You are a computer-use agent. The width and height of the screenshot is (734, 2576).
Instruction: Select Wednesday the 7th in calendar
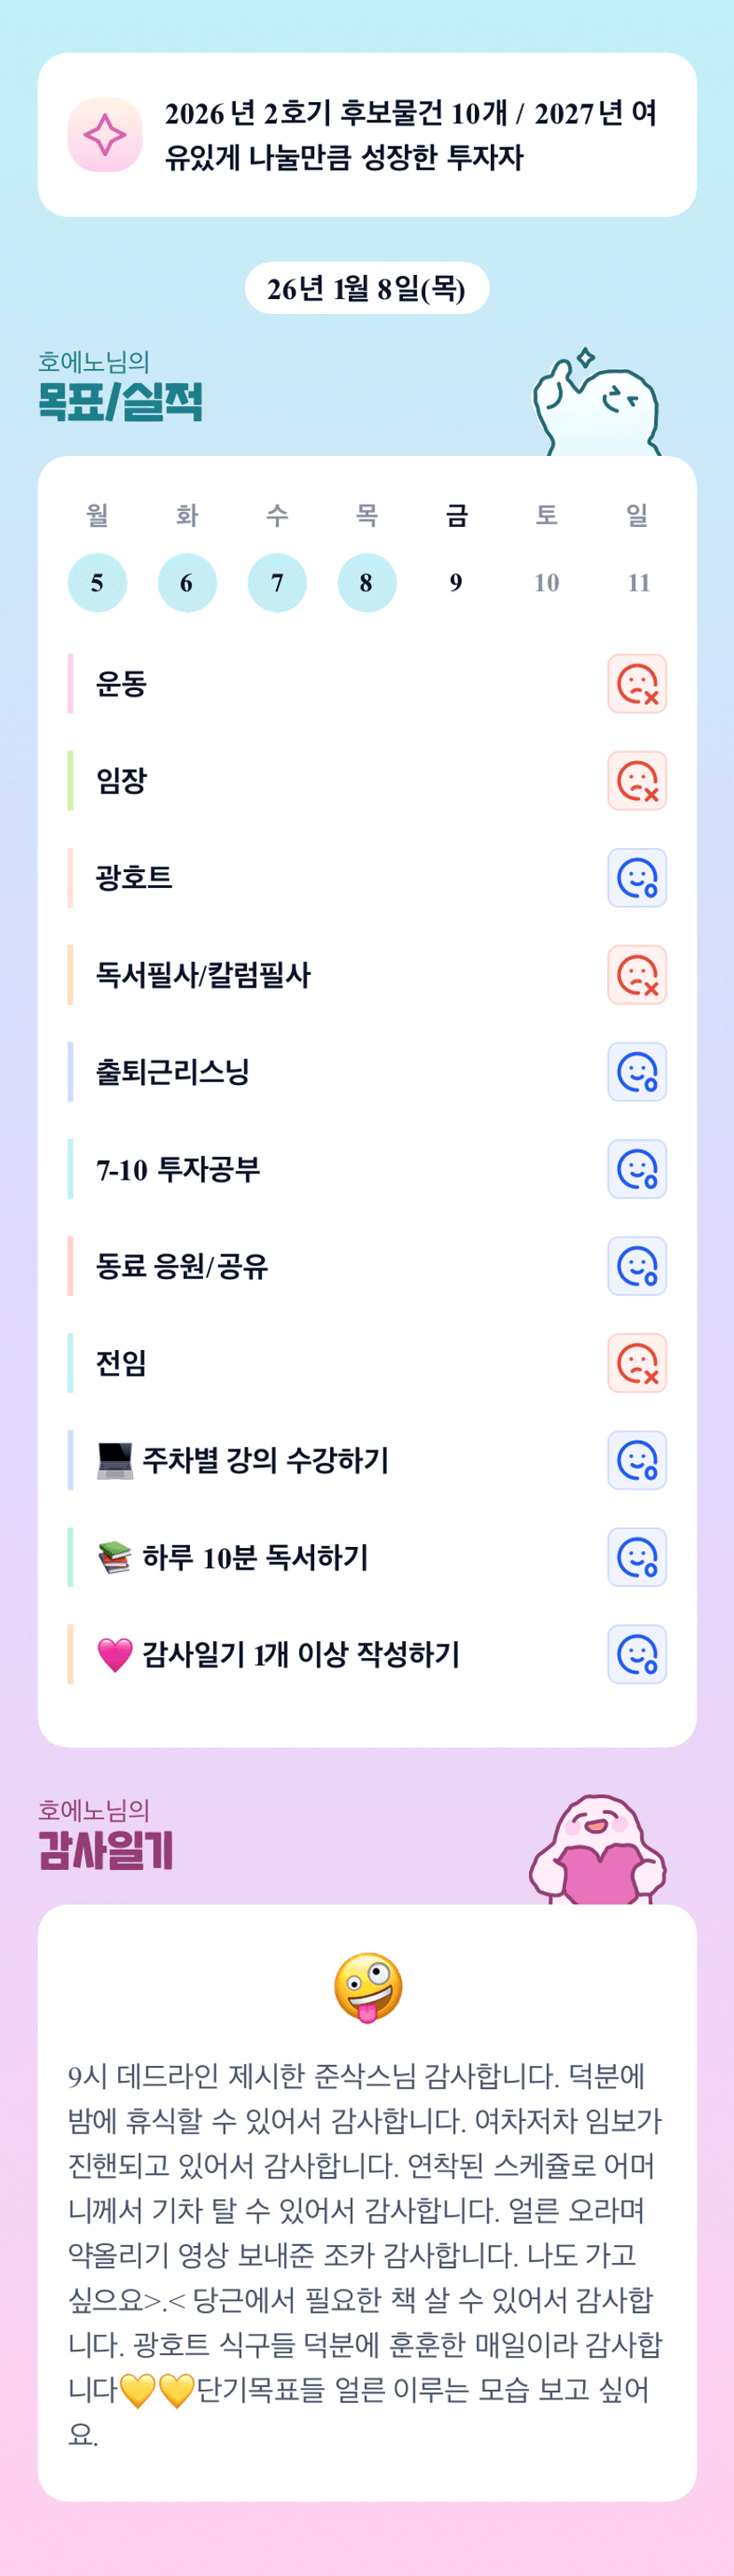277,583
